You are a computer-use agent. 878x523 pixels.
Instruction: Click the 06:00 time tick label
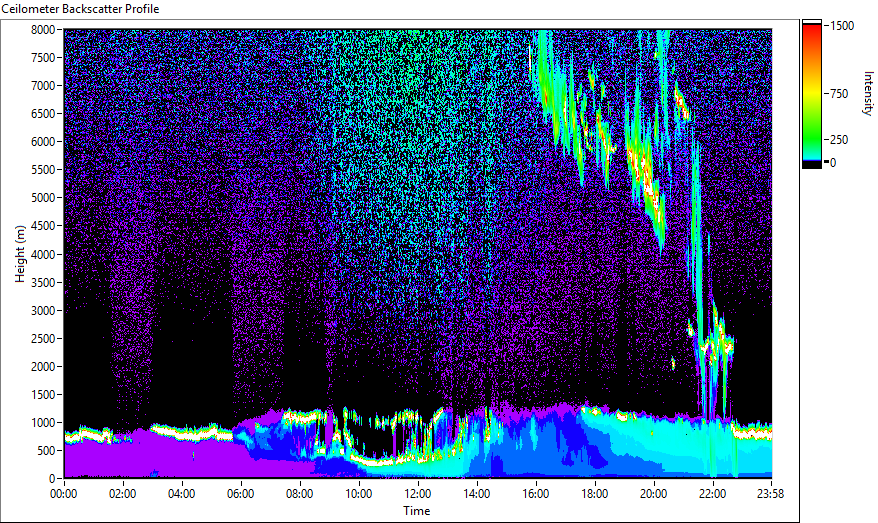point(241,494)
